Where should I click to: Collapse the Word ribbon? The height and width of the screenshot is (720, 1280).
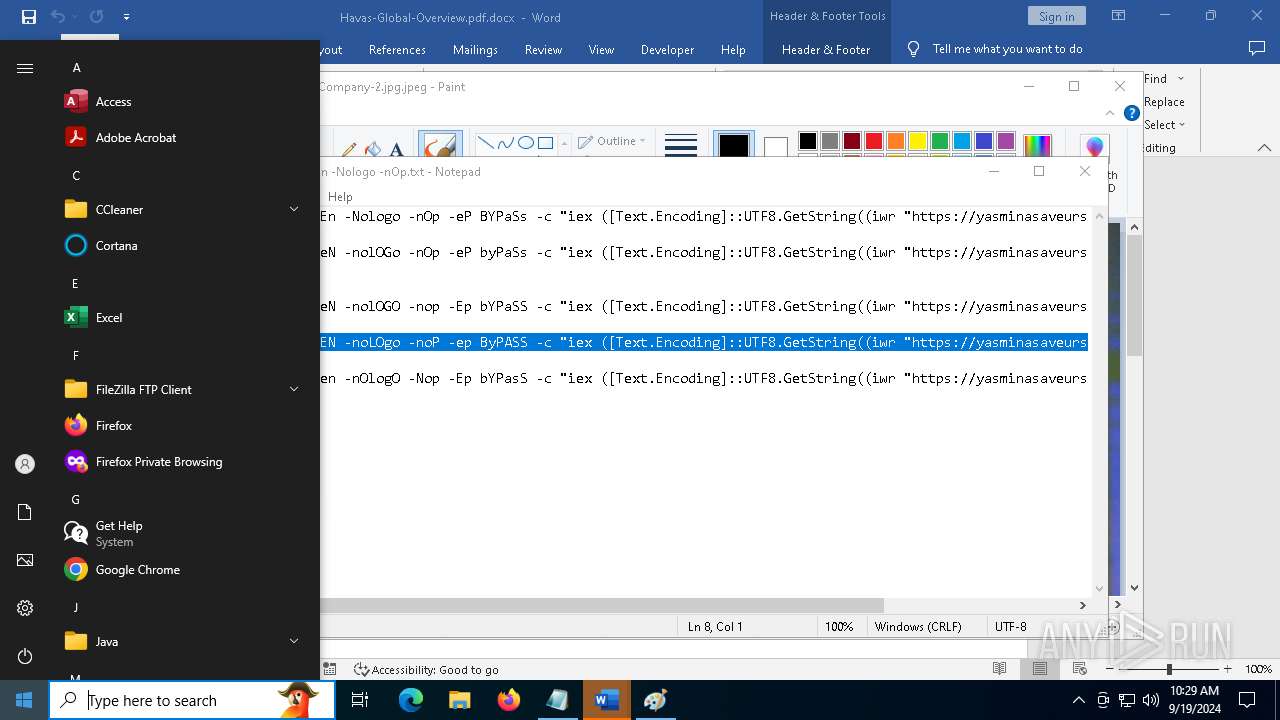[1264, 148]
